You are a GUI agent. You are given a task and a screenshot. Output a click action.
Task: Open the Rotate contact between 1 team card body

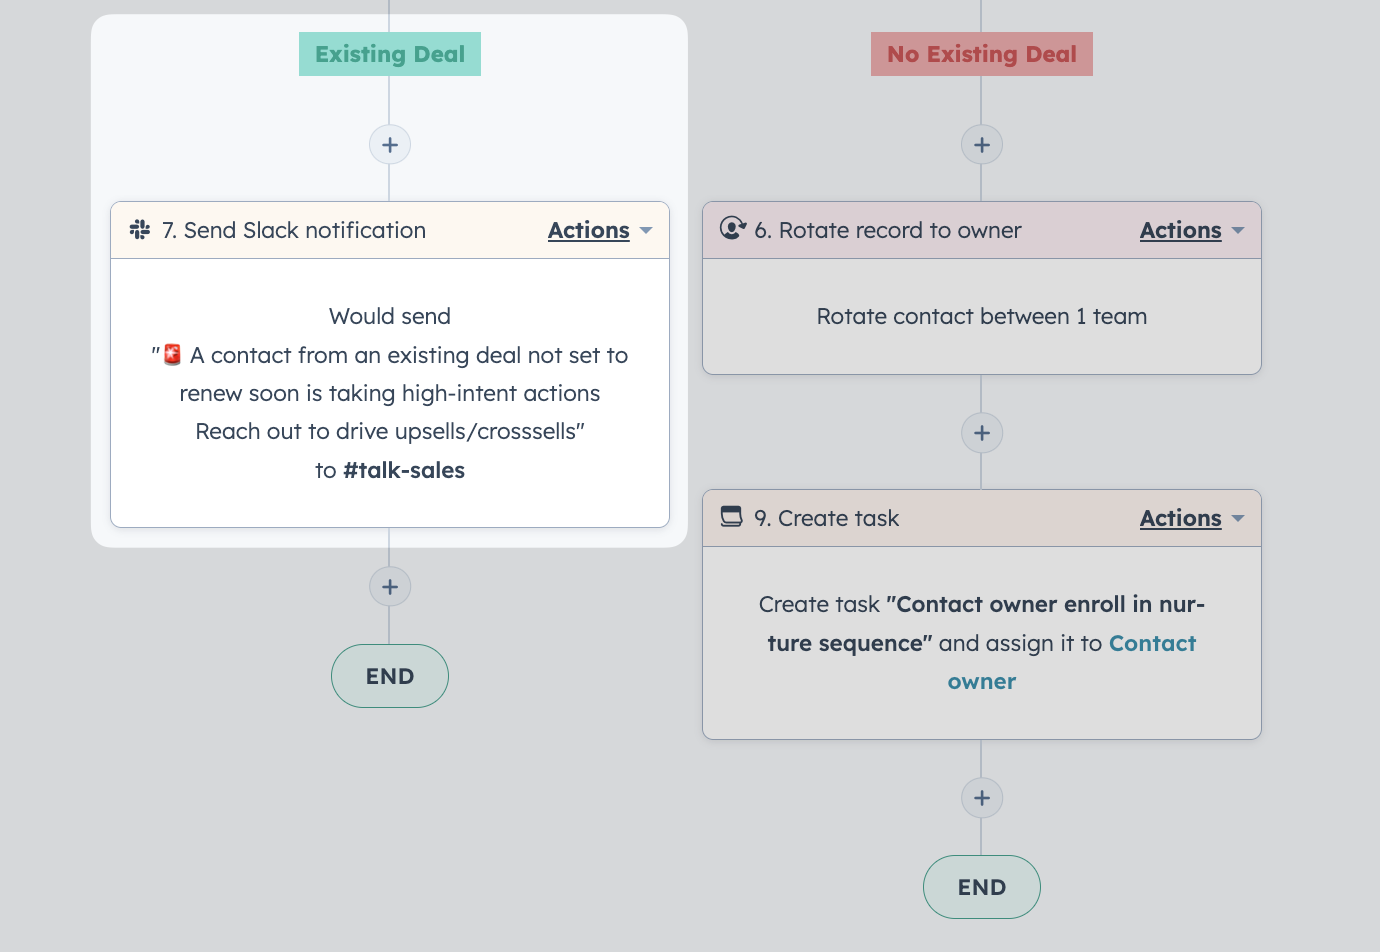point(982,317)
